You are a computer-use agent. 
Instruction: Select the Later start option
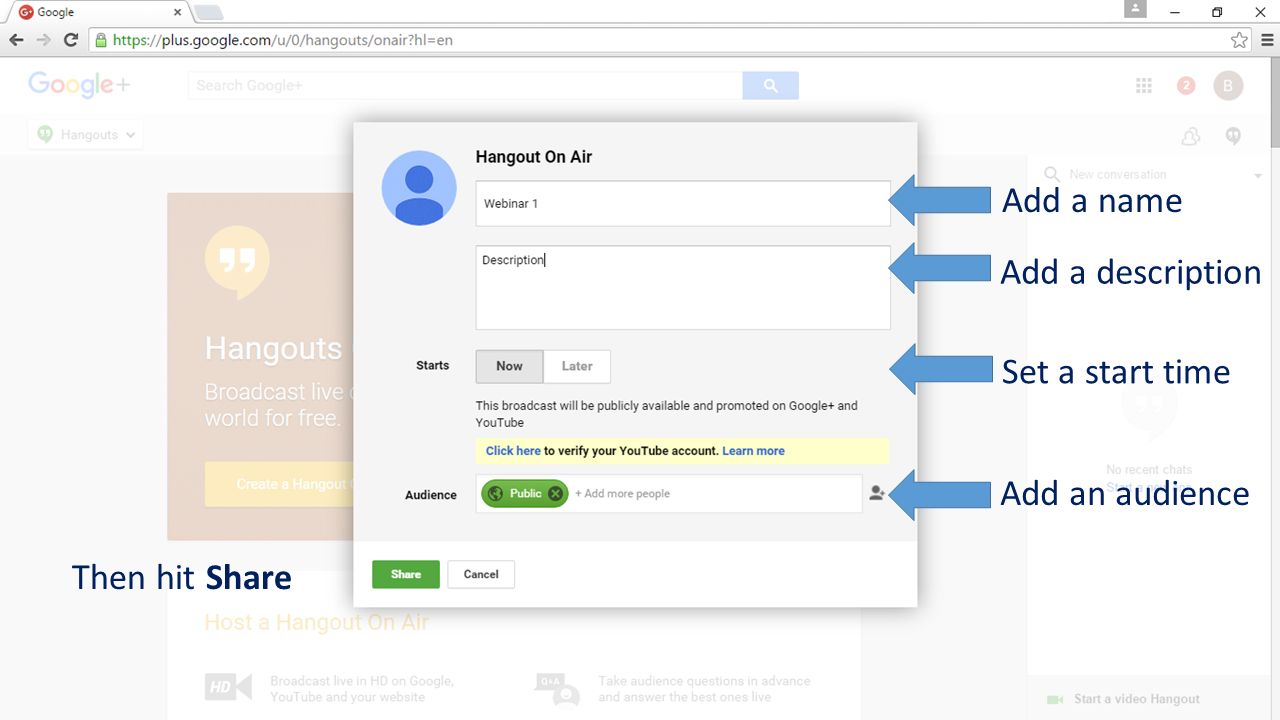coord(577,366)
